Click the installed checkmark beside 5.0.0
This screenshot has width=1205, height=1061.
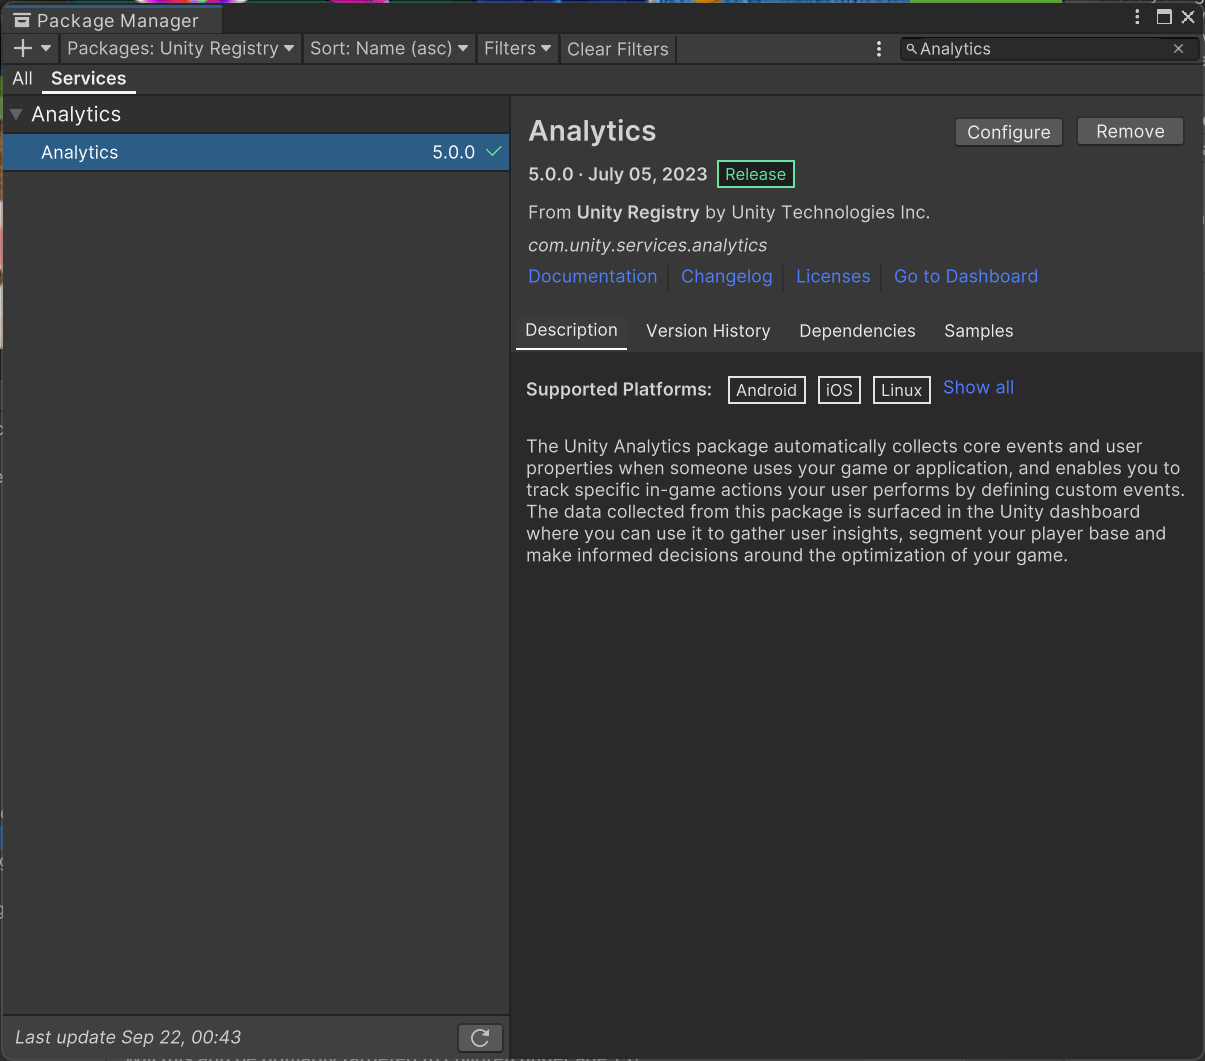pos(493,152)
